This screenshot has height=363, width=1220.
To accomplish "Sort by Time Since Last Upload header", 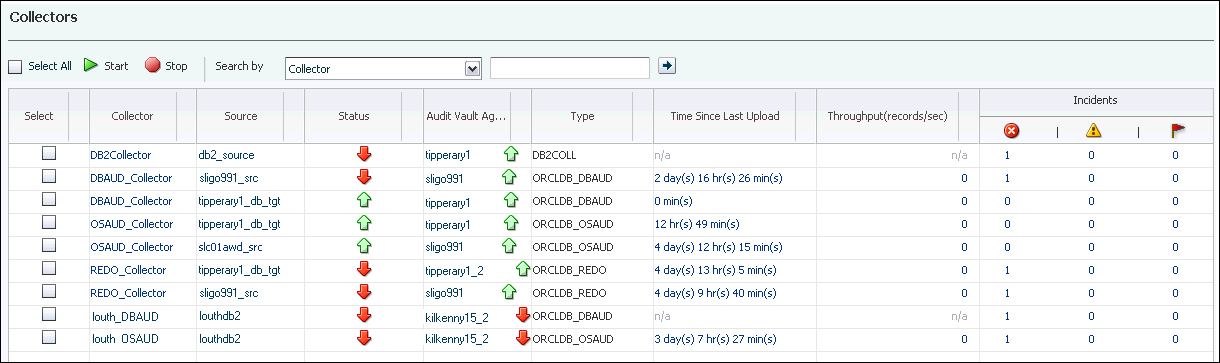I will click(725, 116).
